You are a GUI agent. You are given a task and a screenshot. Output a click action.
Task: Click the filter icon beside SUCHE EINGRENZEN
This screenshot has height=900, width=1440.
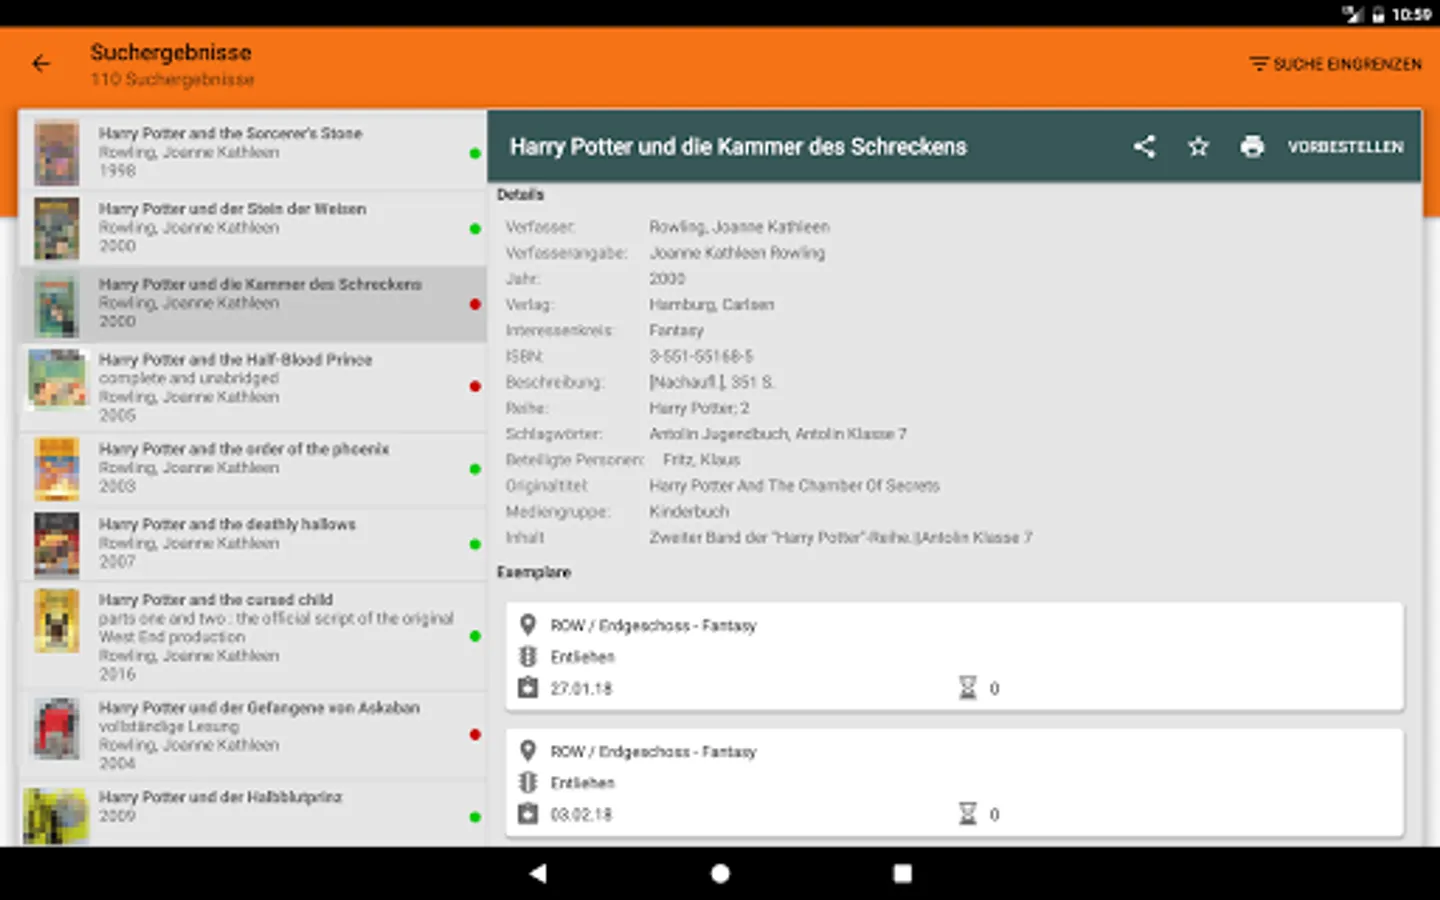[1258, 64]
